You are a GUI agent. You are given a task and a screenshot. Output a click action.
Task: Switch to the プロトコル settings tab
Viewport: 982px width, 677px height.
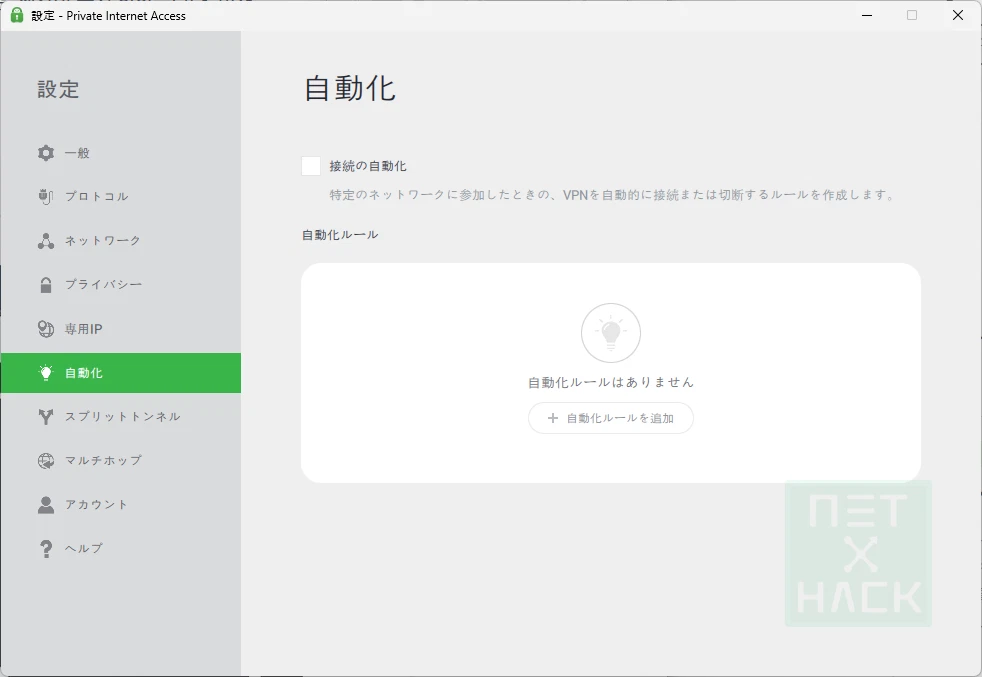97,197
